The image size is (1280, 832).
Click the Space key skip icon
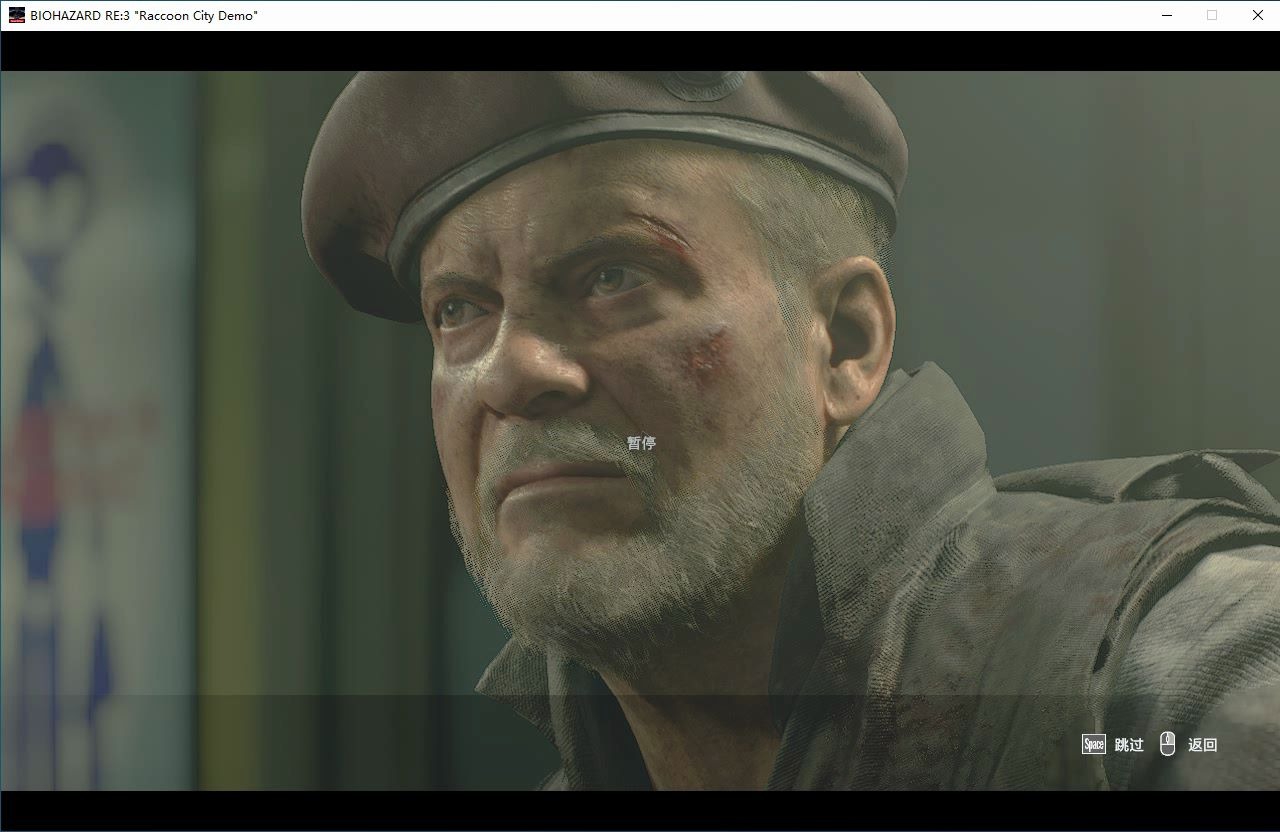click(1094, 744)
